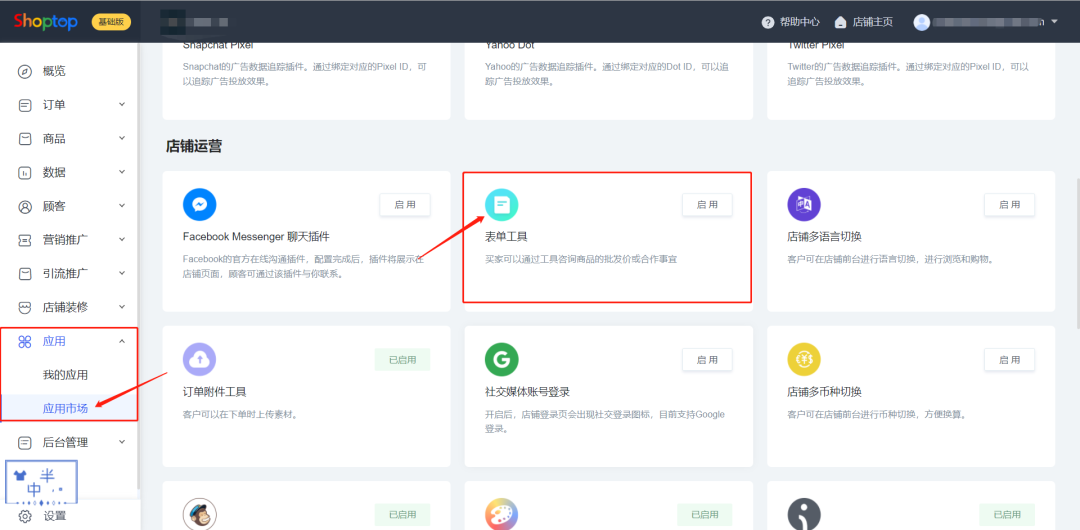Click the user avatar icon
Image resolution: width=1080 pixels, height=530 pixels.
point(922,22)
